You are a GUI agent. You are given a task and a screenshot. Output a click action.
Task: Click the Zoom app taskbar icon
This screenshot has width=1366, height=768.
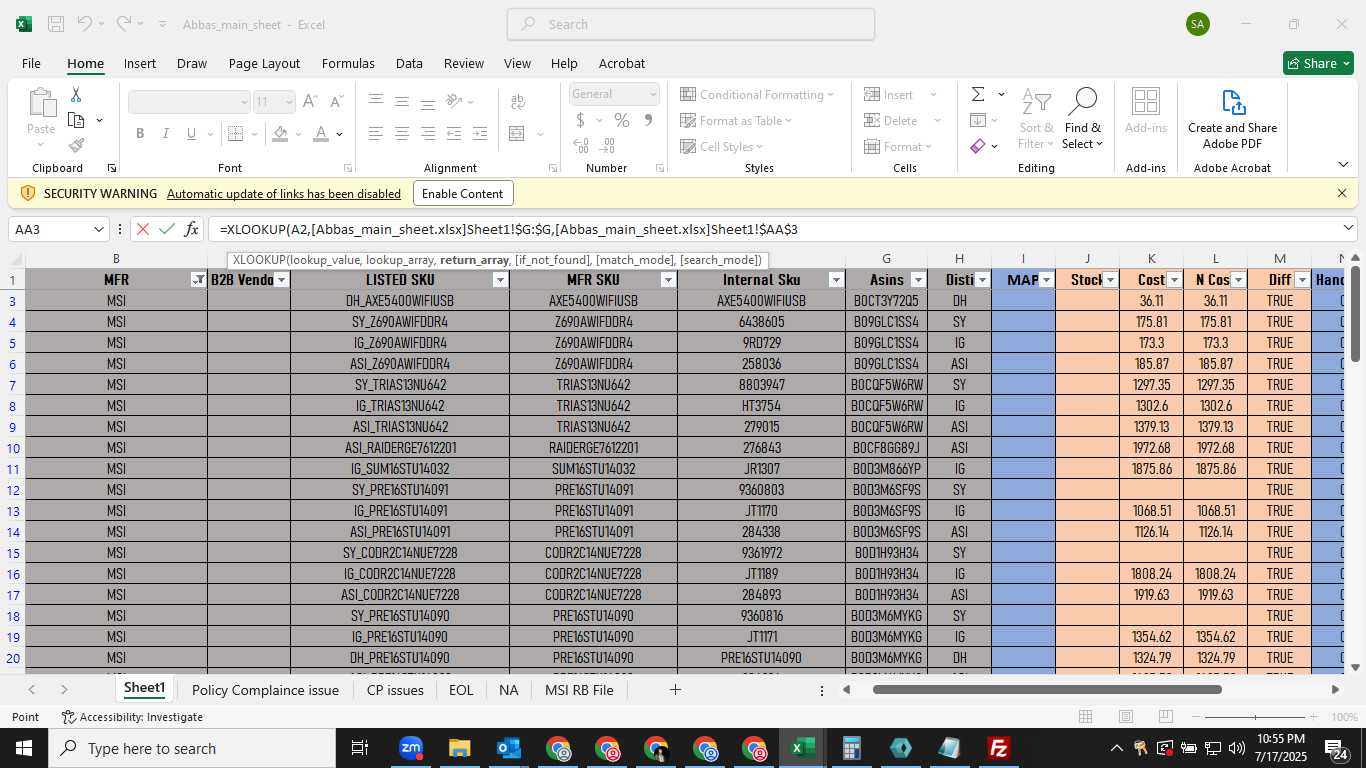tap(410, 748)
